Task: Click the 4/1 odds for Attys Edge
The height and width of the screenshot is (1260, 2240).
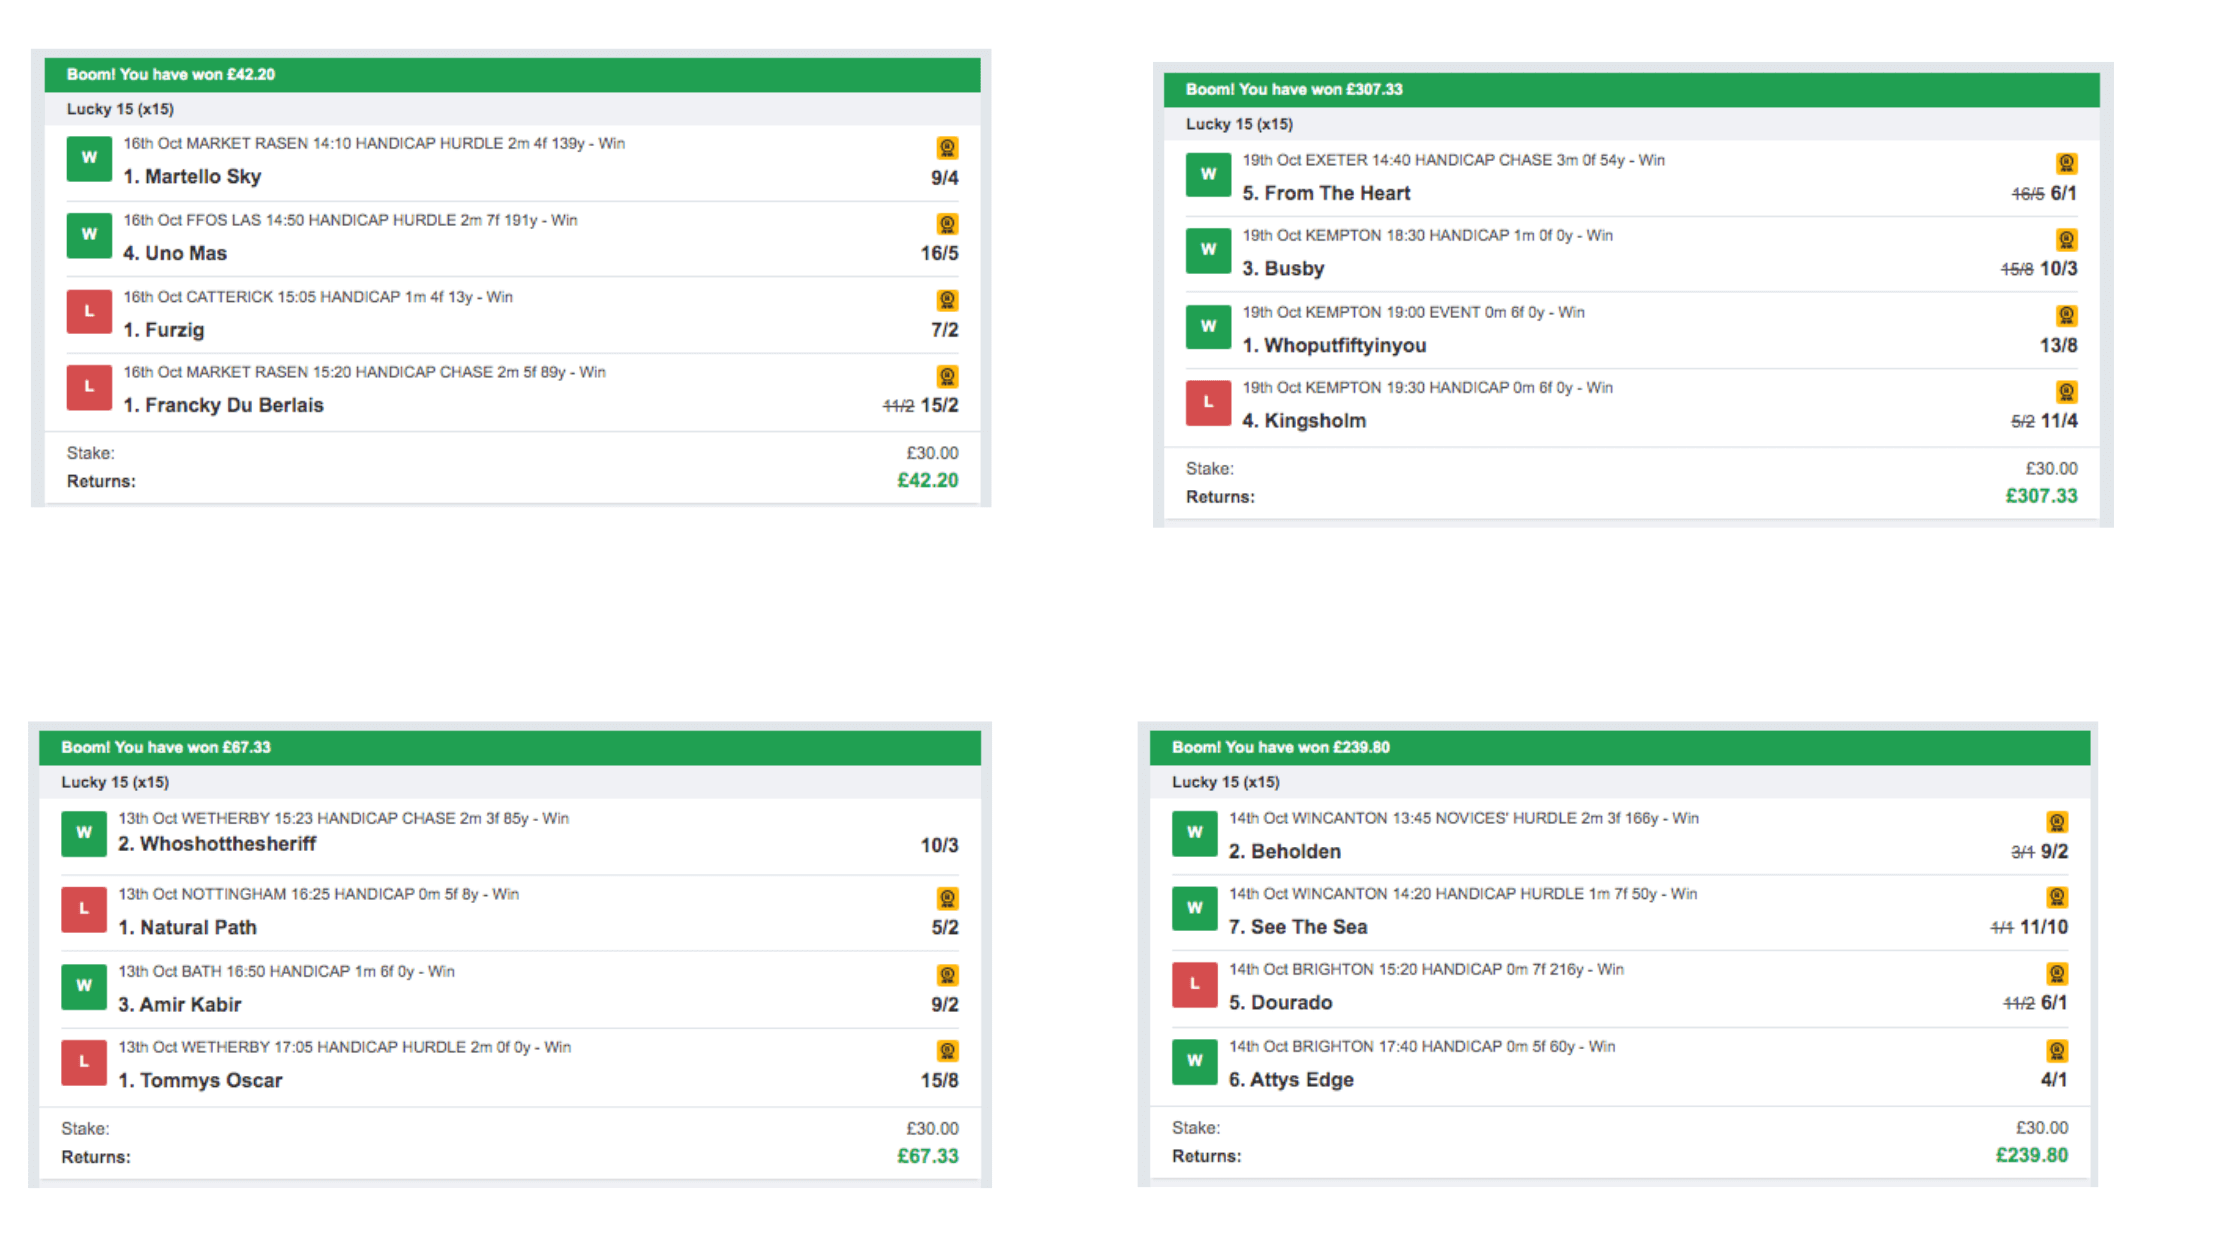Action: 2054,1080
